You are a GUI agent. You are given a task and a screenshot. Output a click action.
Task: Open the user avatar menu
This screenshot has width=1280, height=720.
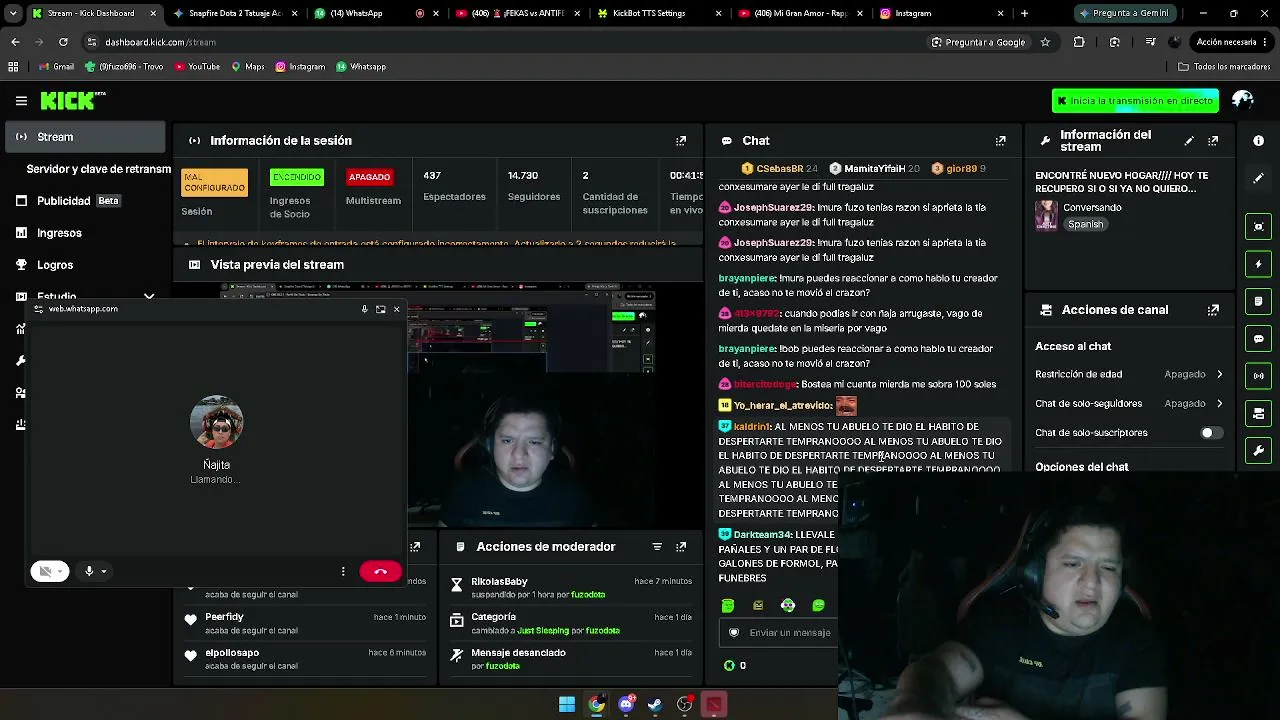pyautogui.click(x=1243, y=100)
